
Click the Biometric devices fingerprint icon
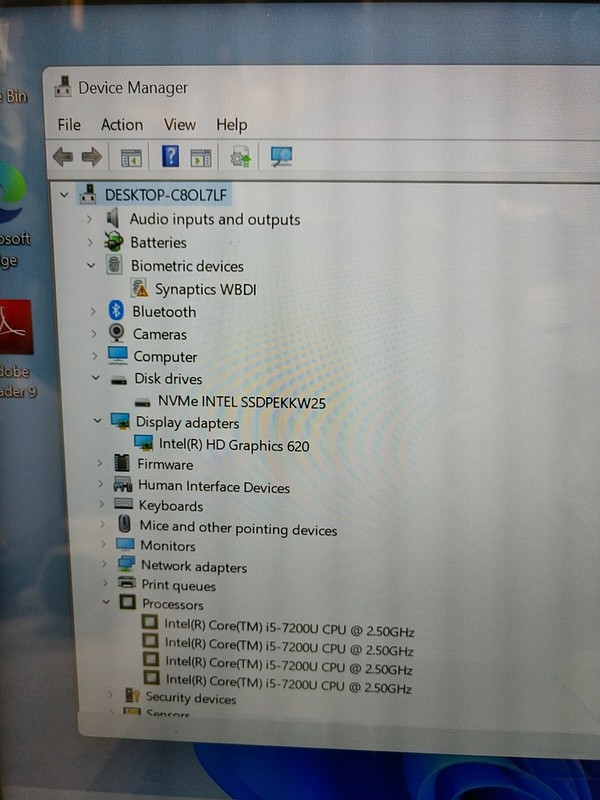114,265
